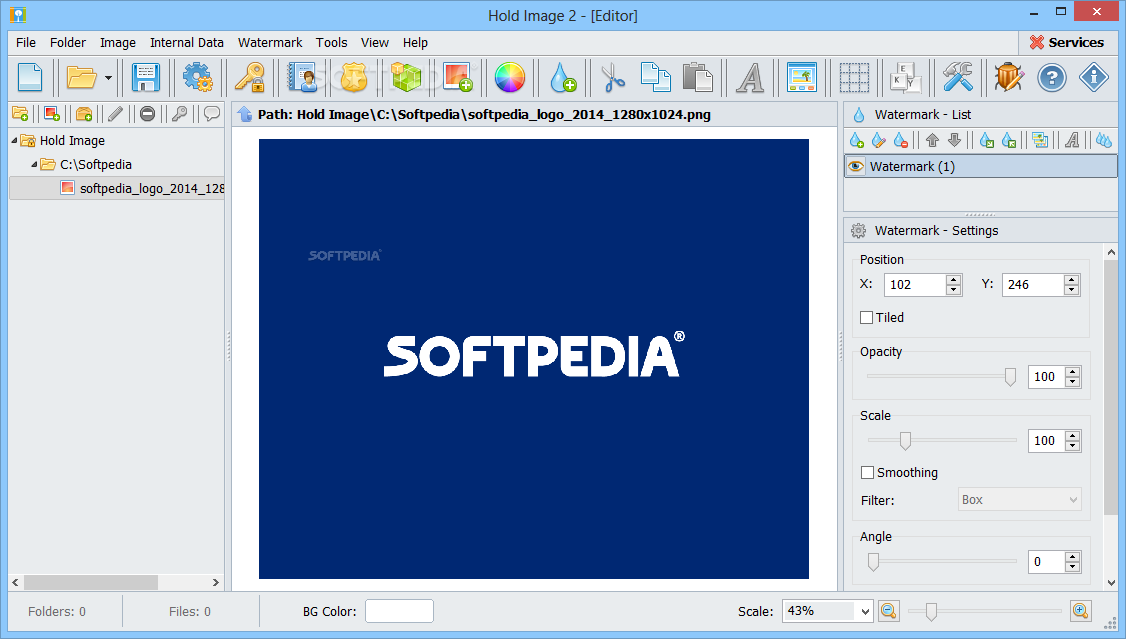Open the blue diamond info icon
The width and height of the screenshot is (1126, 639).
(x=1094, y=78)
